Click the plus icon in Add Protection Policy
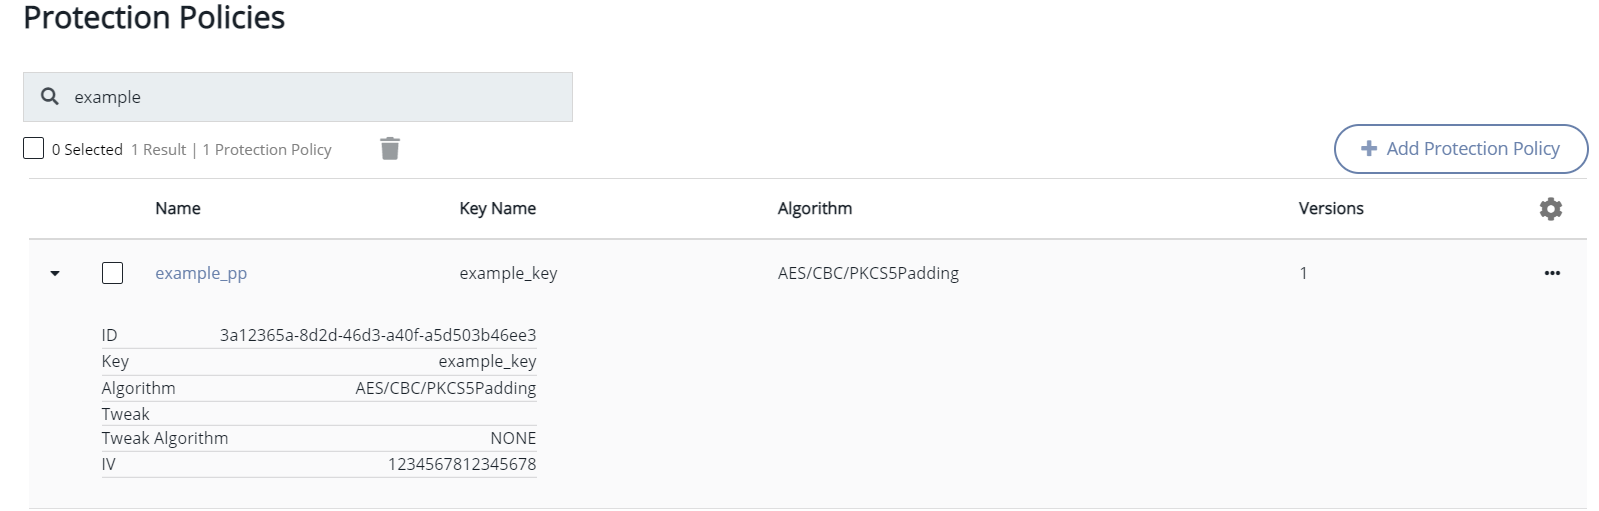 (1369, 149)
